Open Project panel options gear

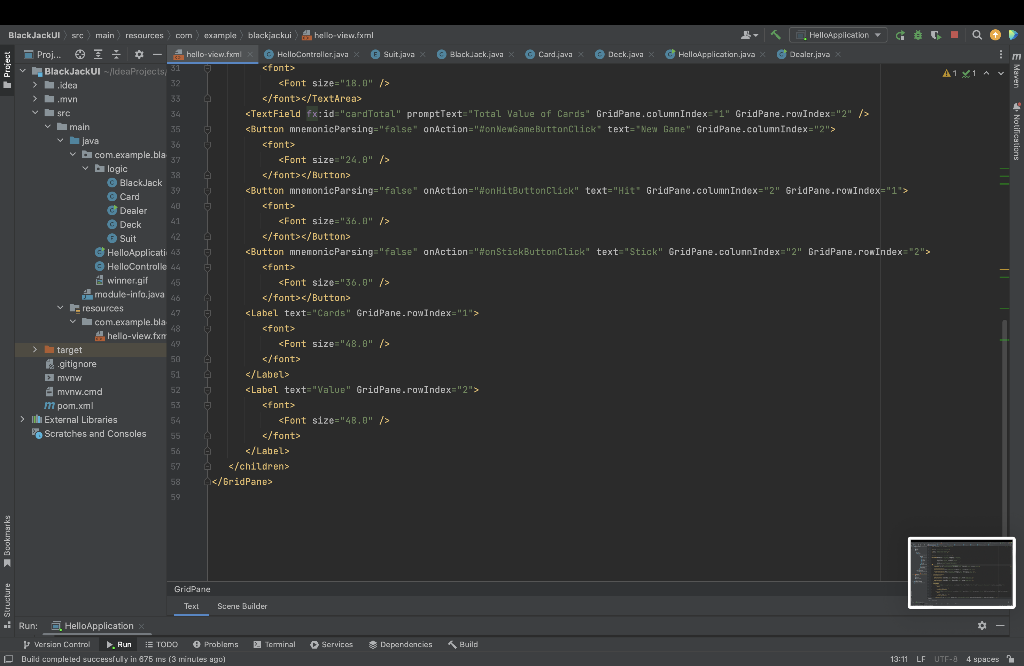[138, 54]
